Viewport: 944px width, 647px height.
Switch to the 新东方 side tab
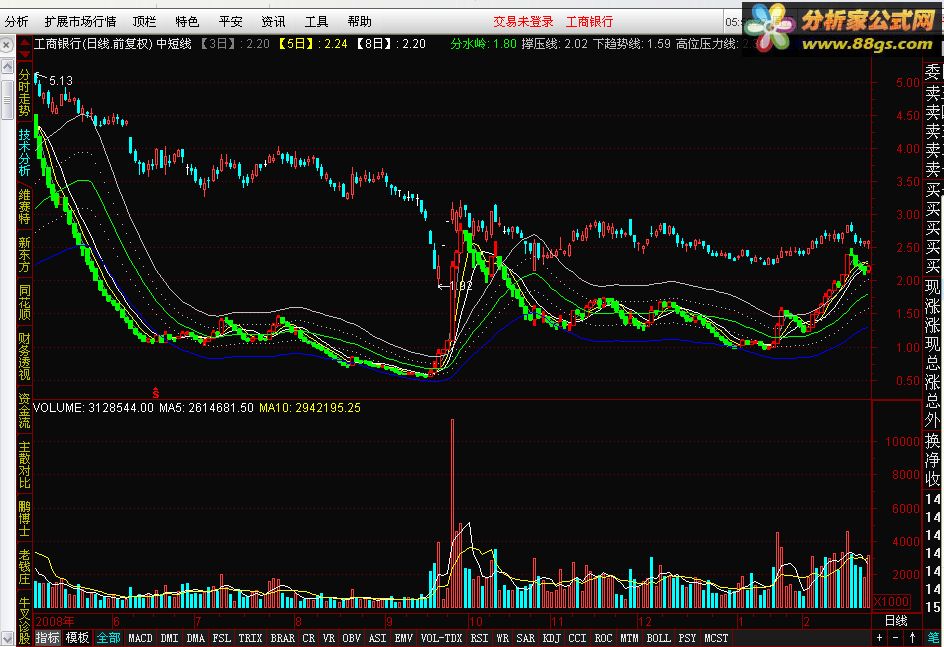[x=24, y=254]
